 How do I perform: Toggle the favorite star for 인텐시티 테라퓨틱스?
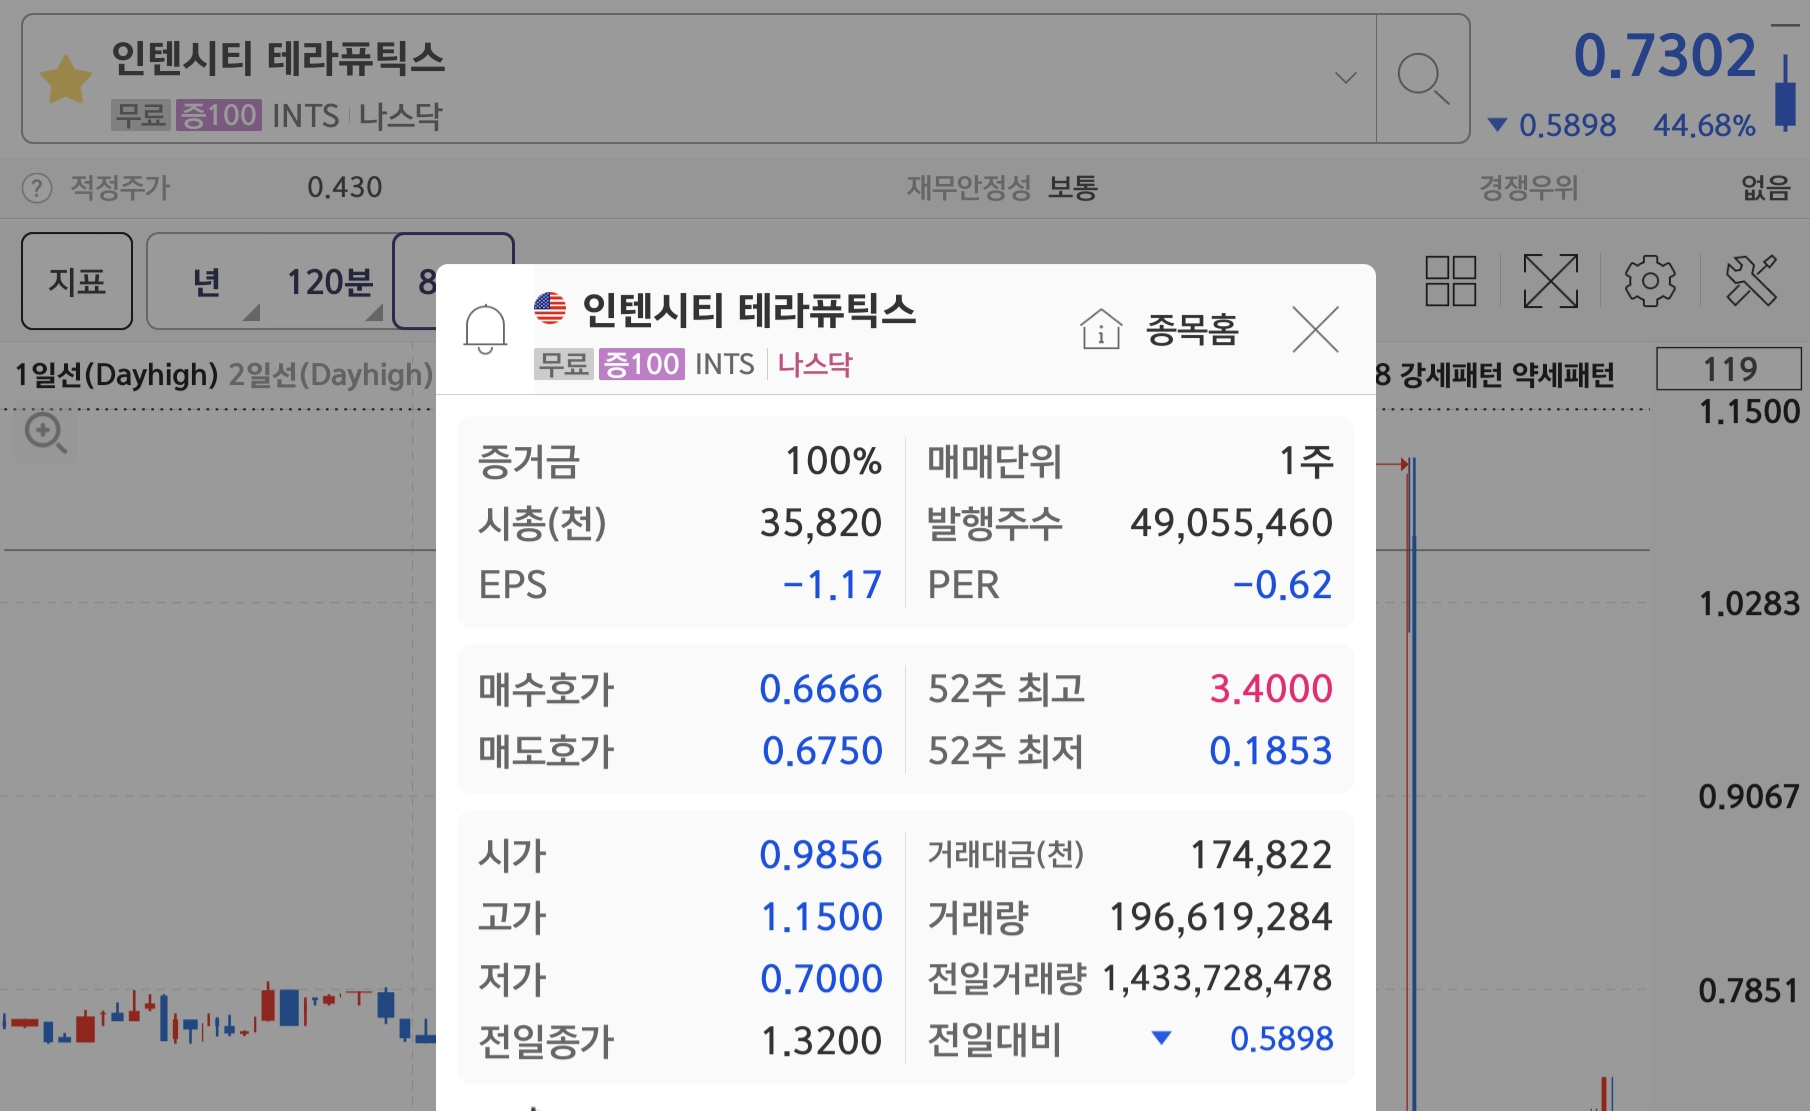66,80
